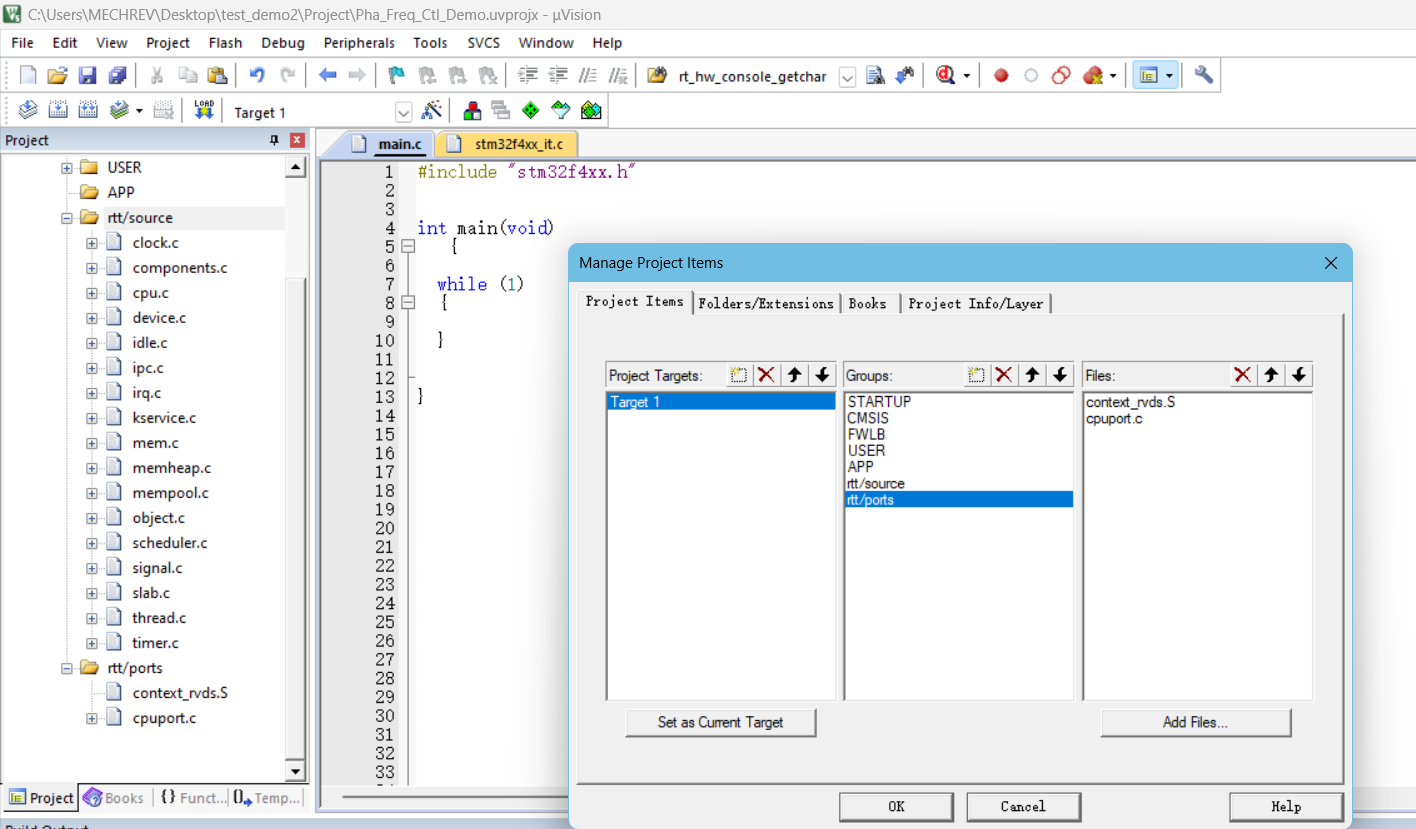
Task: Pin the Project panel with pushpin
Action: pyautogui.click(x=272, y=140)
